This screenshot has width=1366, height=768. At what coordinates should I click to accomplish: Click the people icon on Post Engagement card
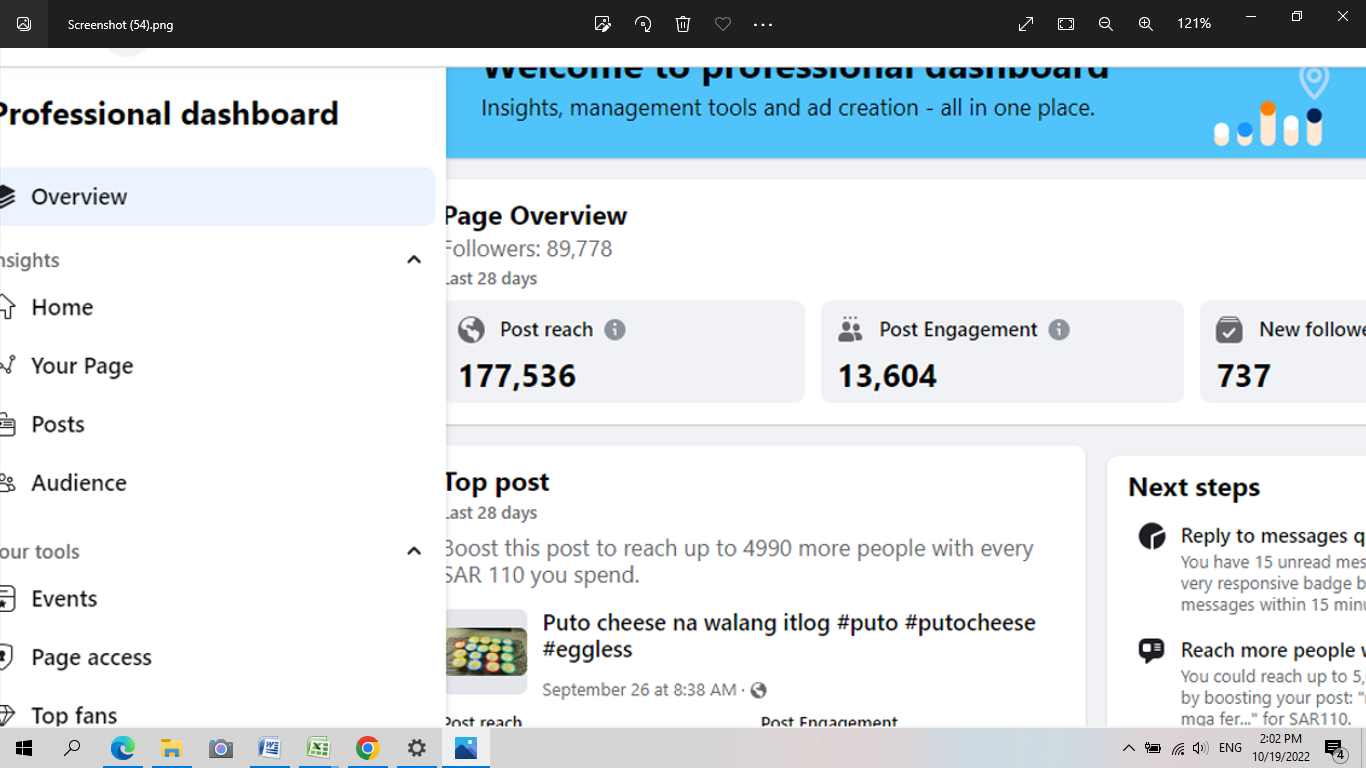850,330
